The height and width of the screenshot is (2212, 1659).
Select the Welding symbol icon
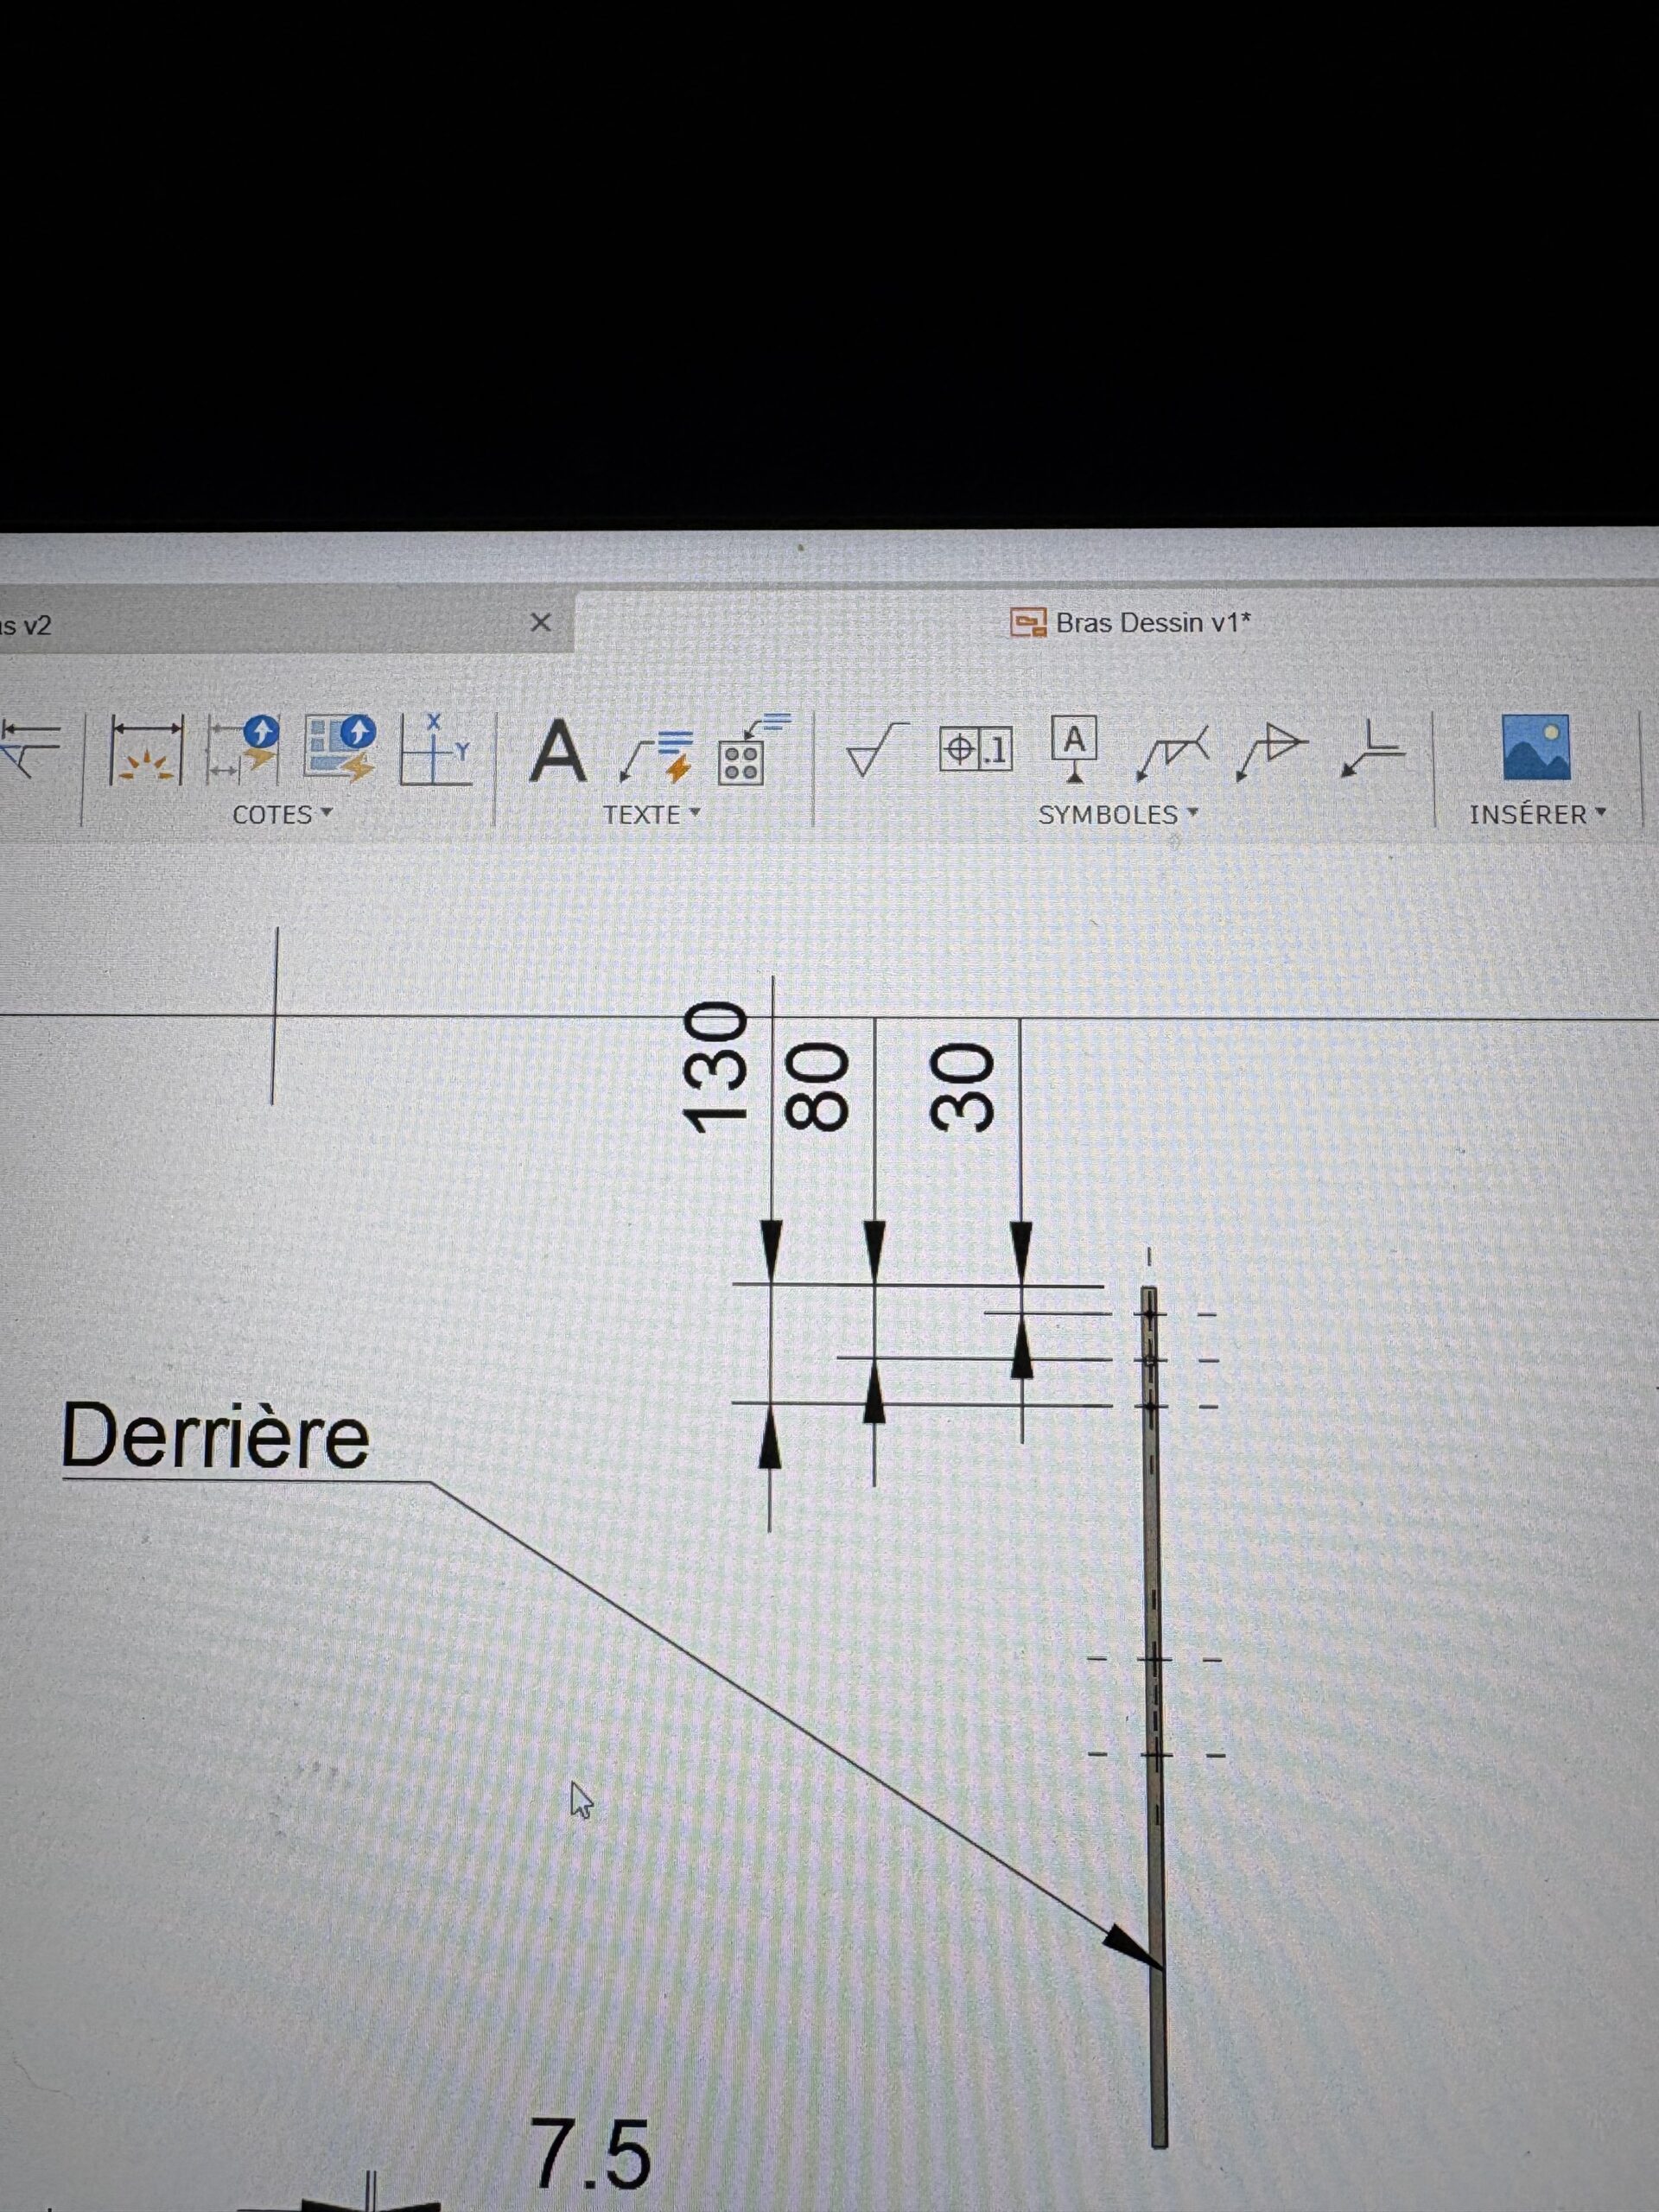coord(1172,752)
